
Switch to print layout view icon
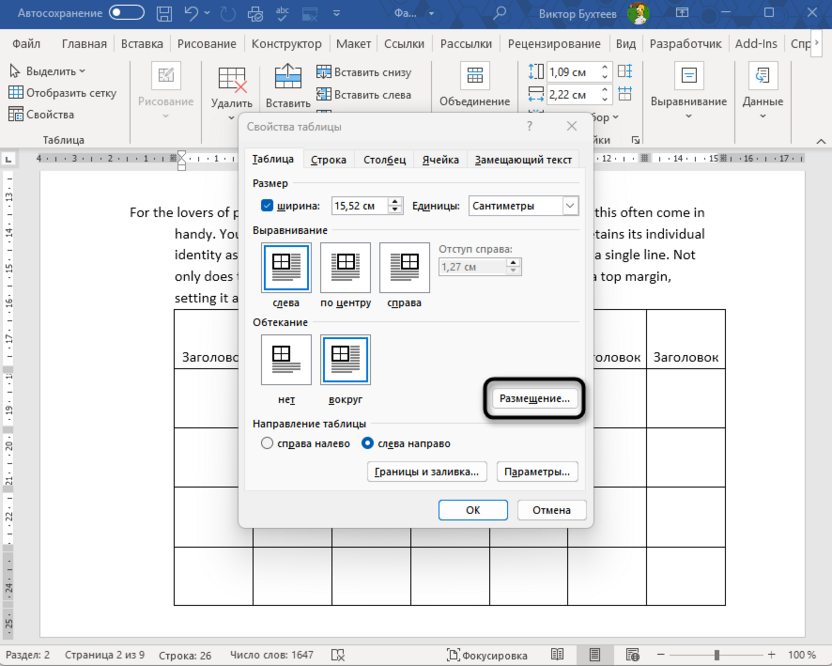(595, 655)
